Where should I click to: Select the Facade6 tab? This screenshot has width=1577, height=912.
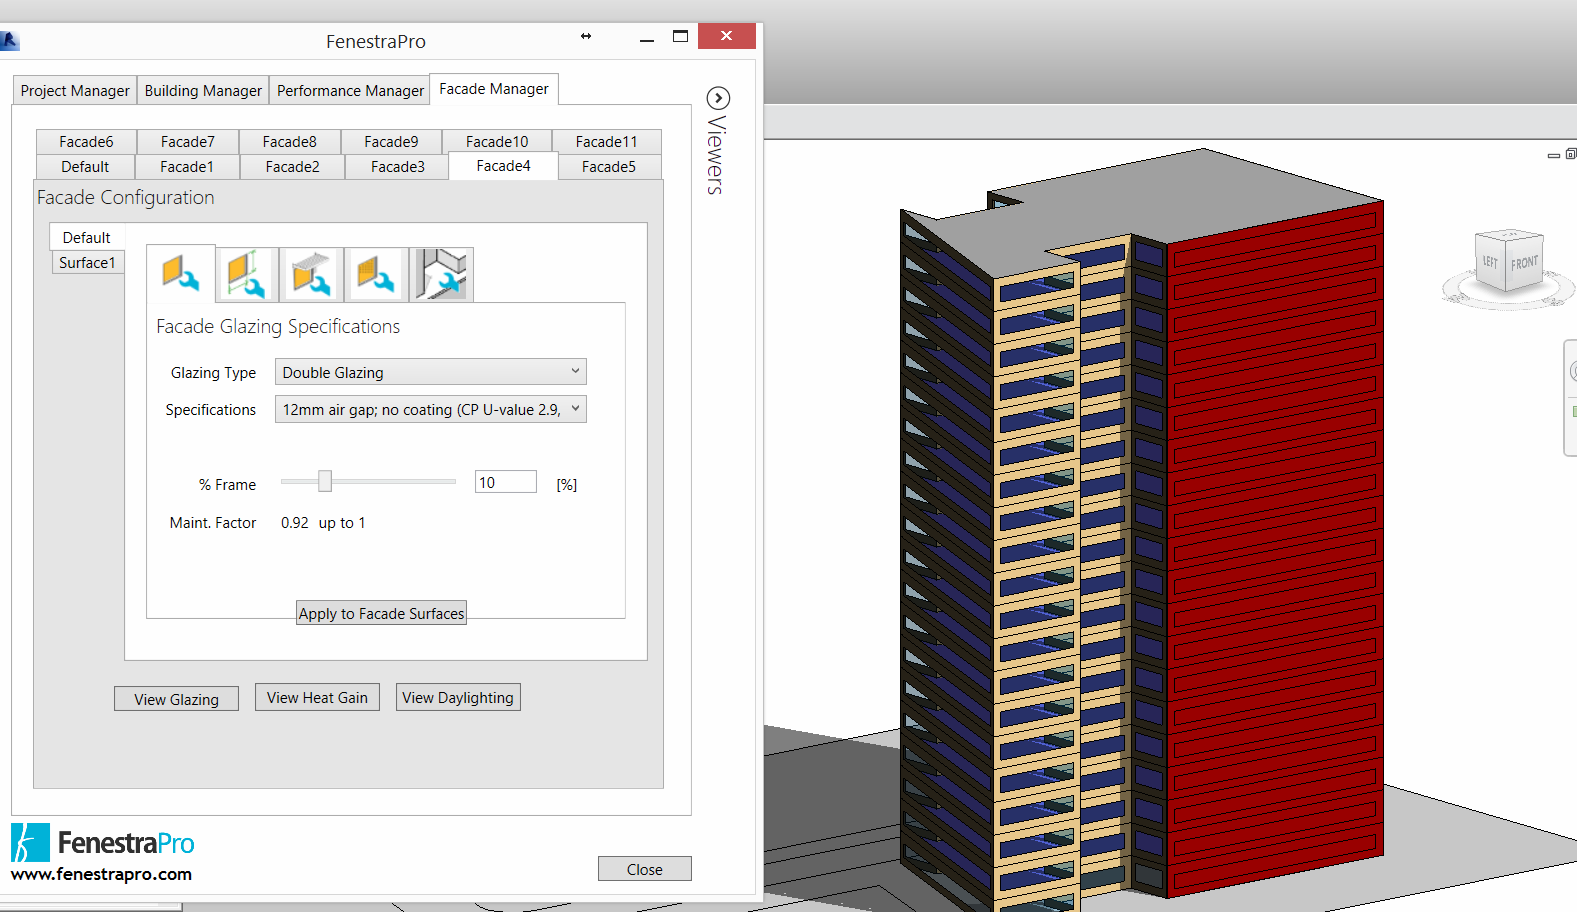86,142
